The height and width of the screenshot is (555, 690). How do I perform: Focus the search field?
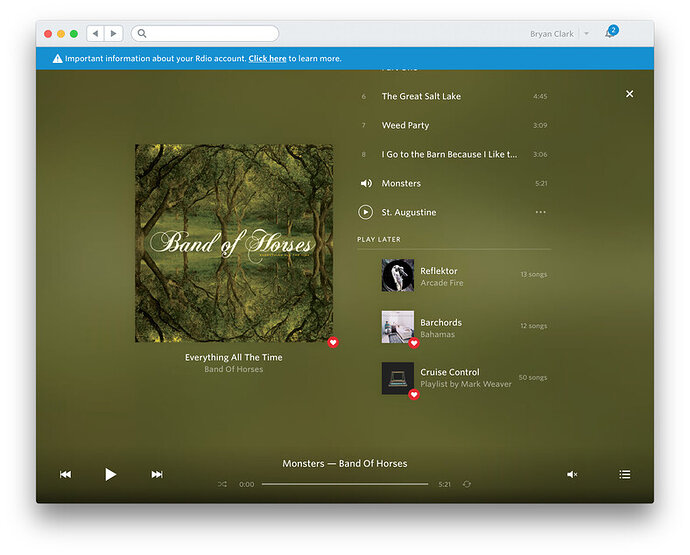(x=205, y=33)
